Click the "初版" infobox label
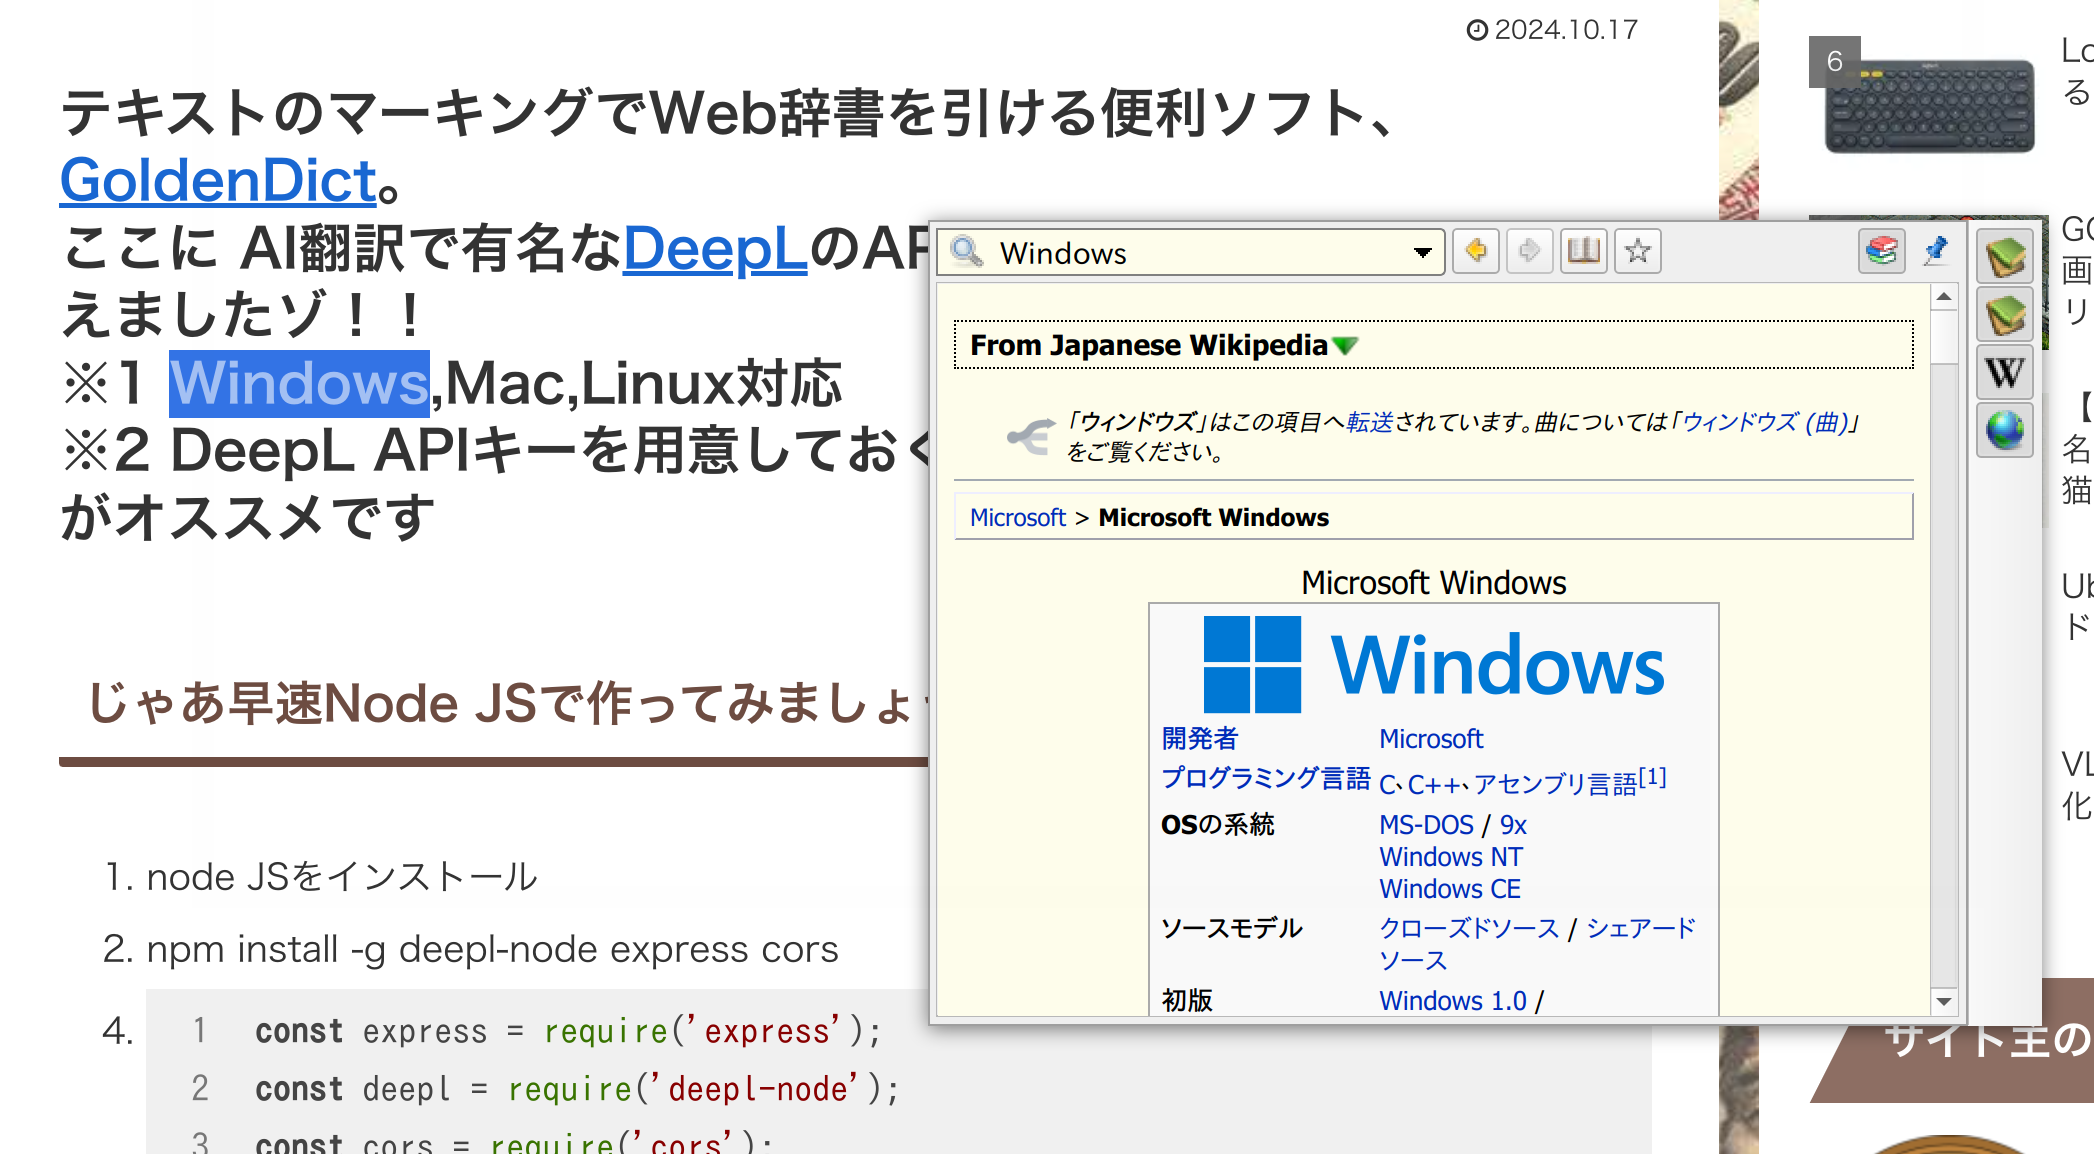Image resolution: width=2094 pixels, height=1154 pixels. pyautogui.click(x=1187, y=1001)
